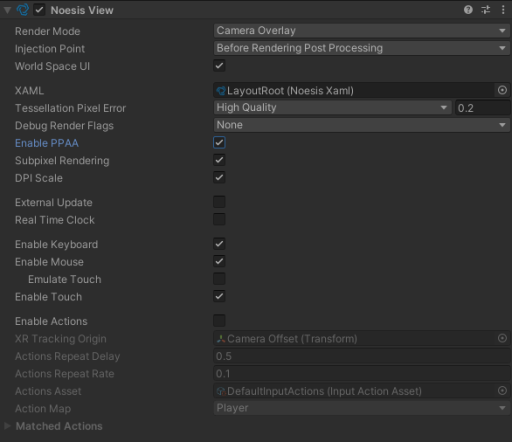Collapse the Noesis View component foldout arrow

click(x=7, y=10)
